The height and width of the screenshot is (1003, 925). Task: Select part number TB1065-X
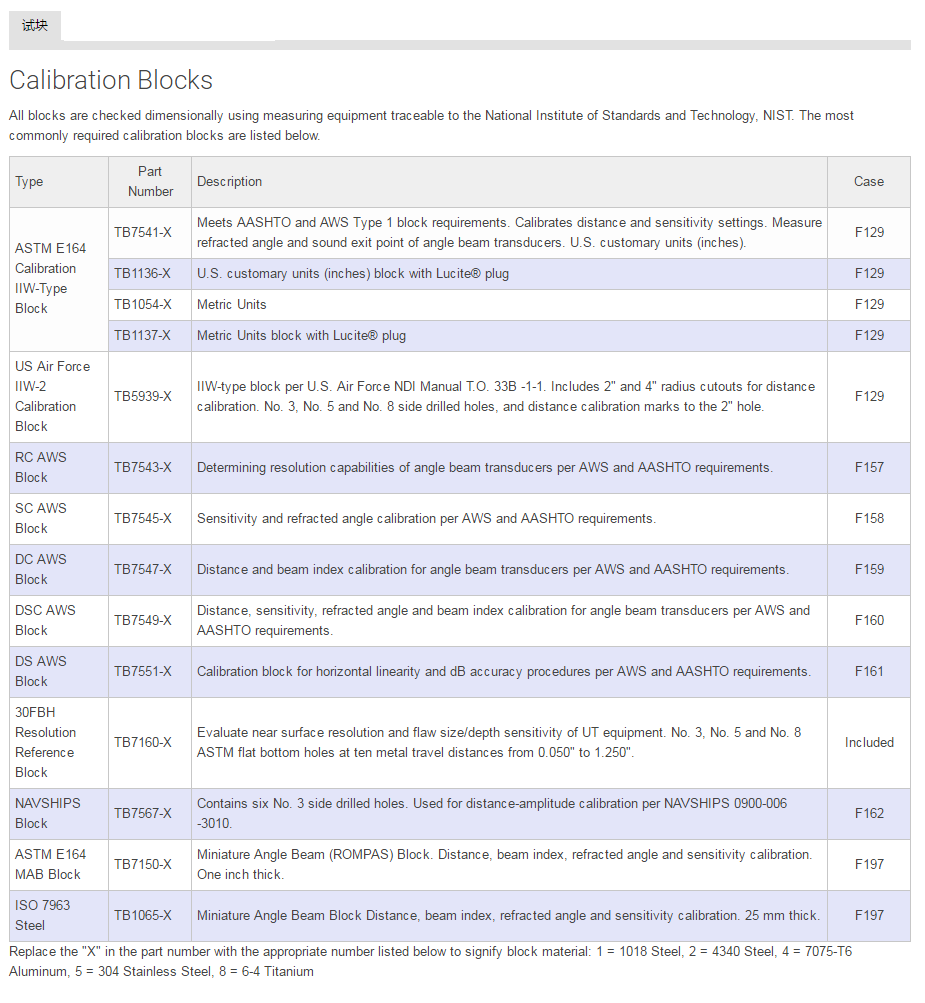coord(143,916)
